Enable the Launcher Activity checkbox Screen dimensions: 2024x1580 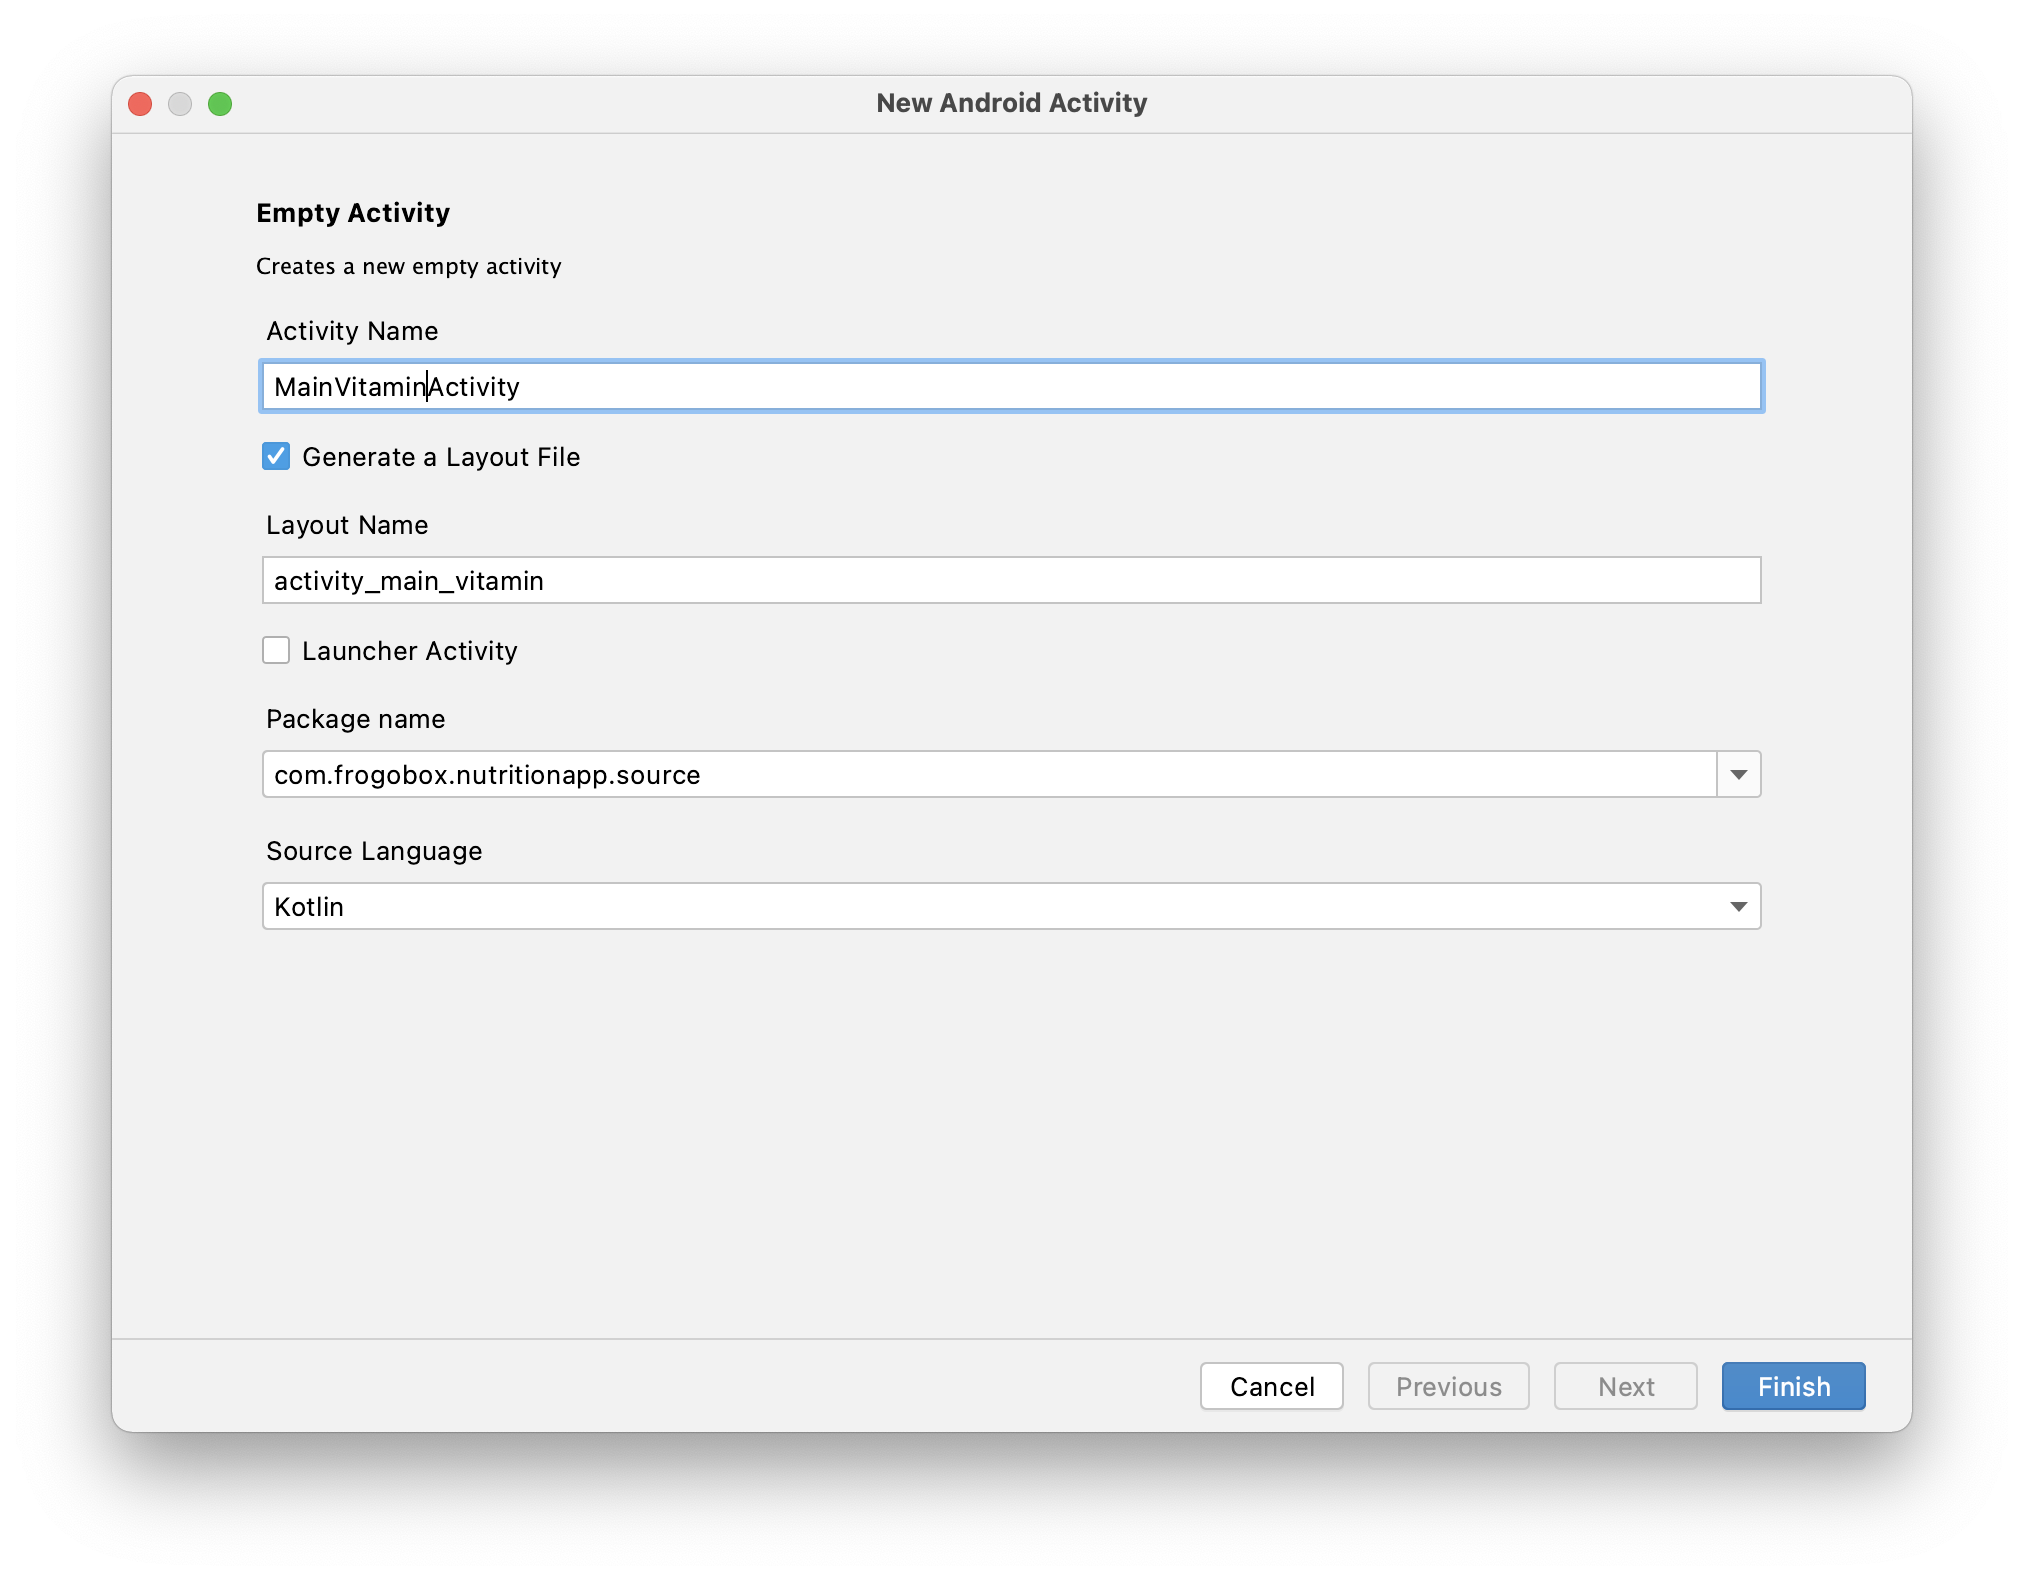(276, 651)
